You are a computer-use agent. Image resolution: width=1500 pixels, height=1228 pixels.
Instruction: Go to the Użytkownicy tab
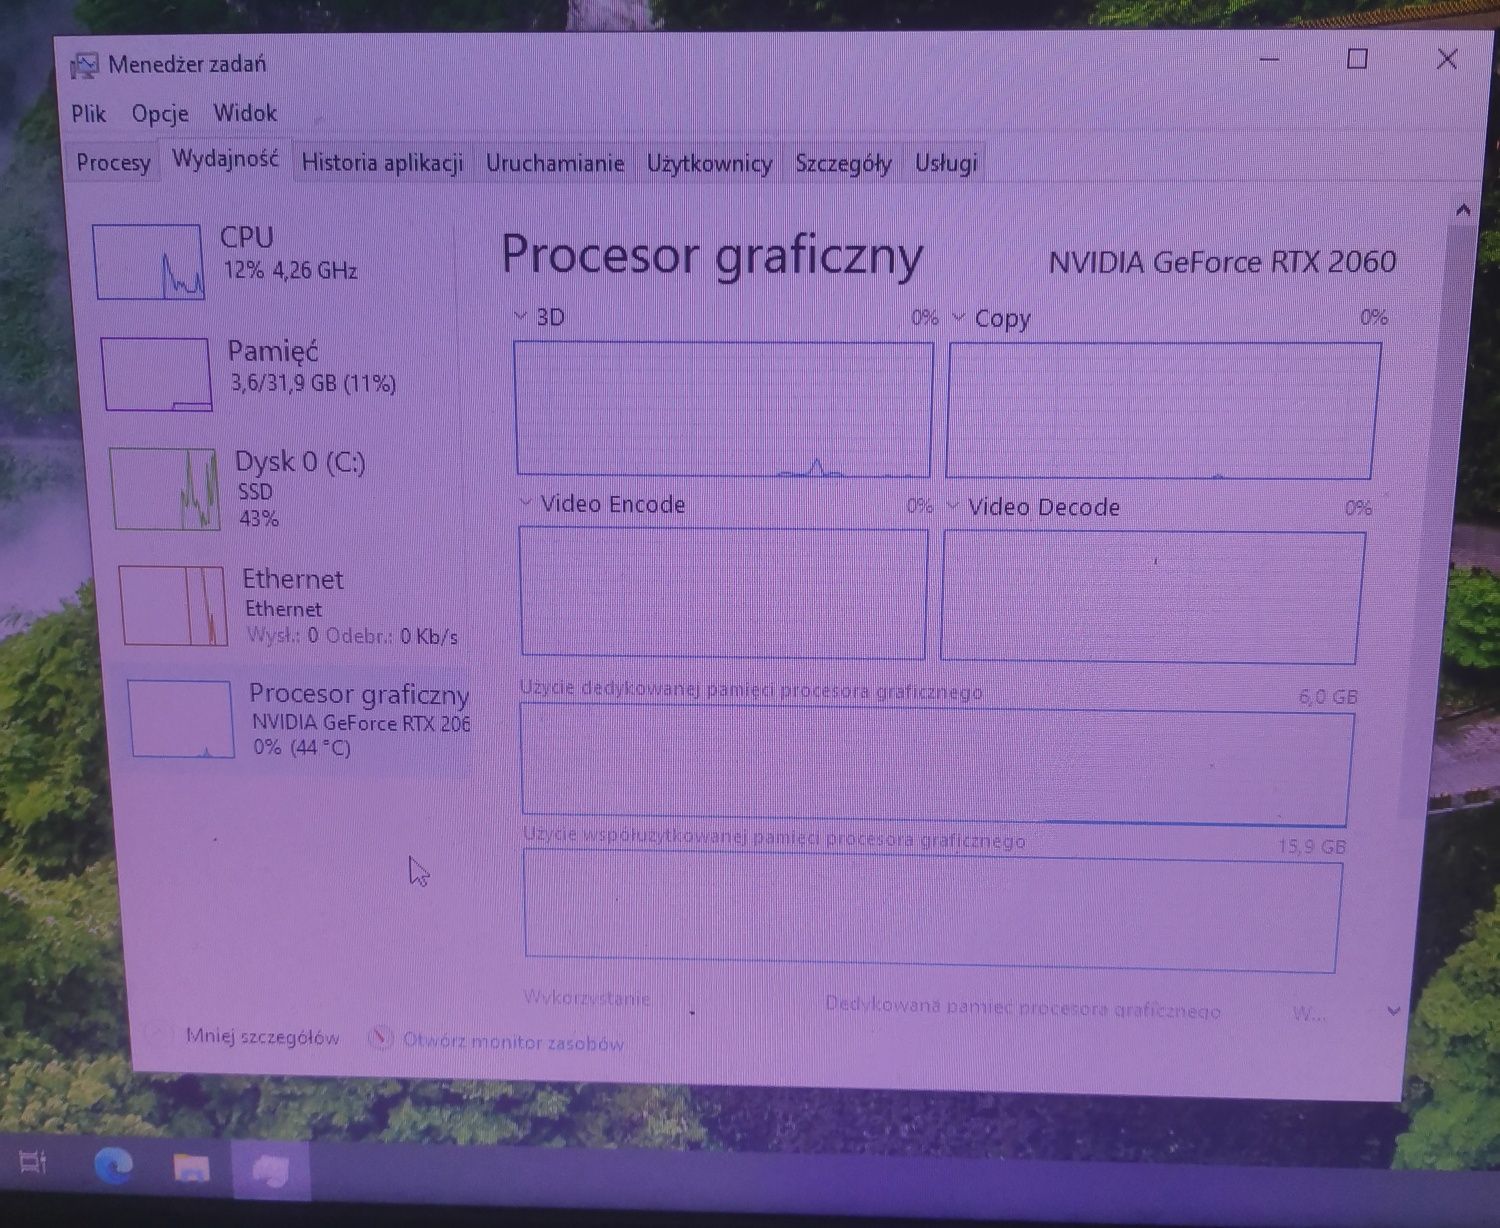point(709,164)
